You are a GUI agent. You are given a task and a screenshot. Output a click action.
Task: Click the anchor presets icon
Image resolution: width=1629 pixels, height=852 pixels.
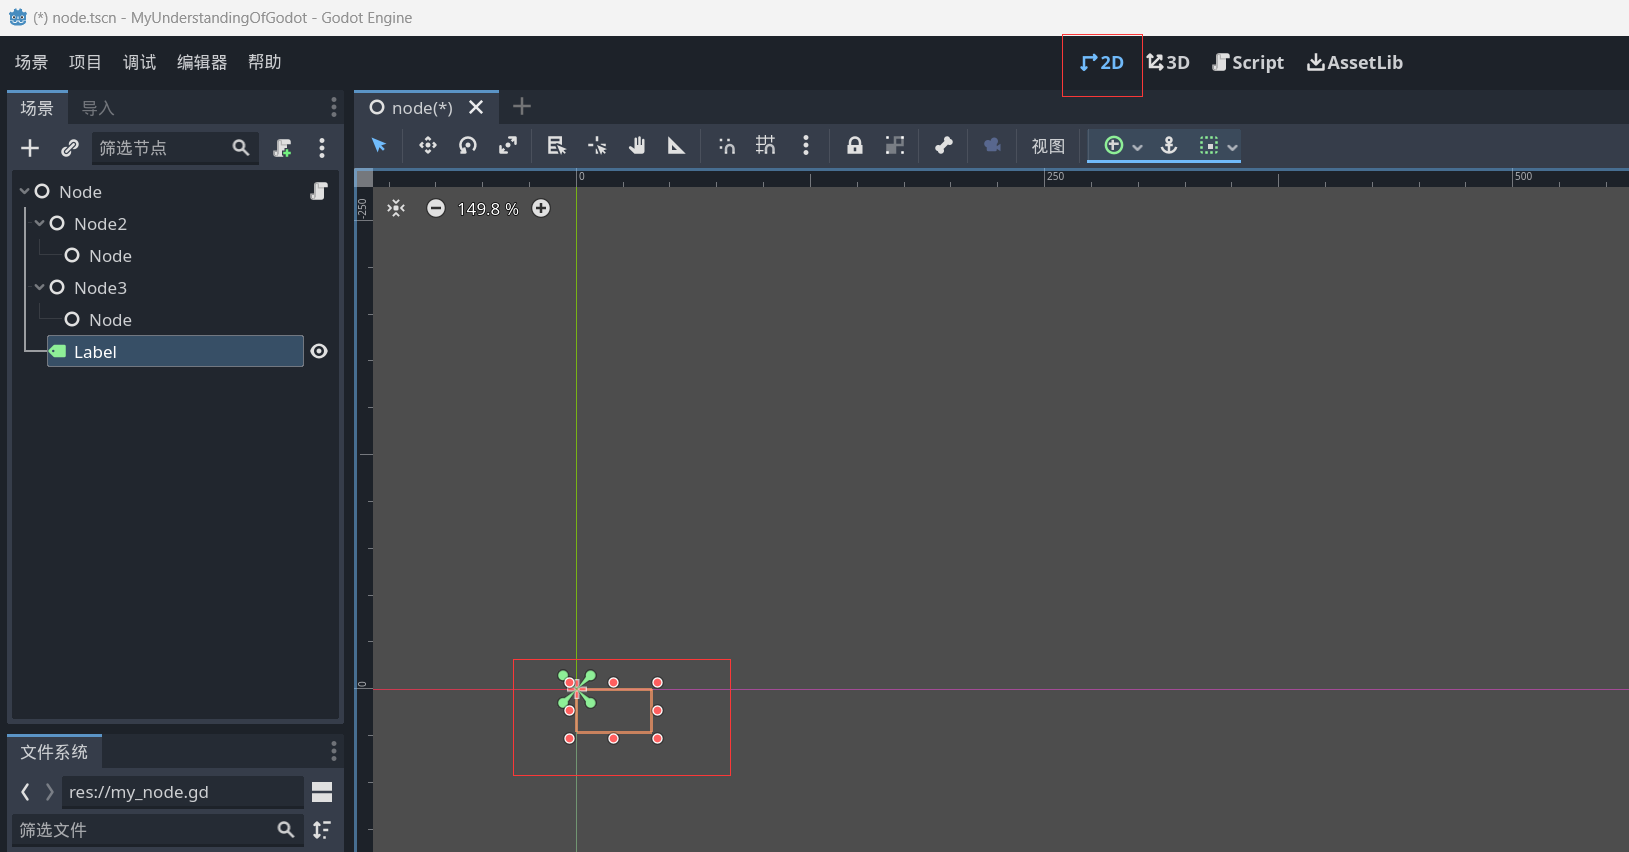1169,146
